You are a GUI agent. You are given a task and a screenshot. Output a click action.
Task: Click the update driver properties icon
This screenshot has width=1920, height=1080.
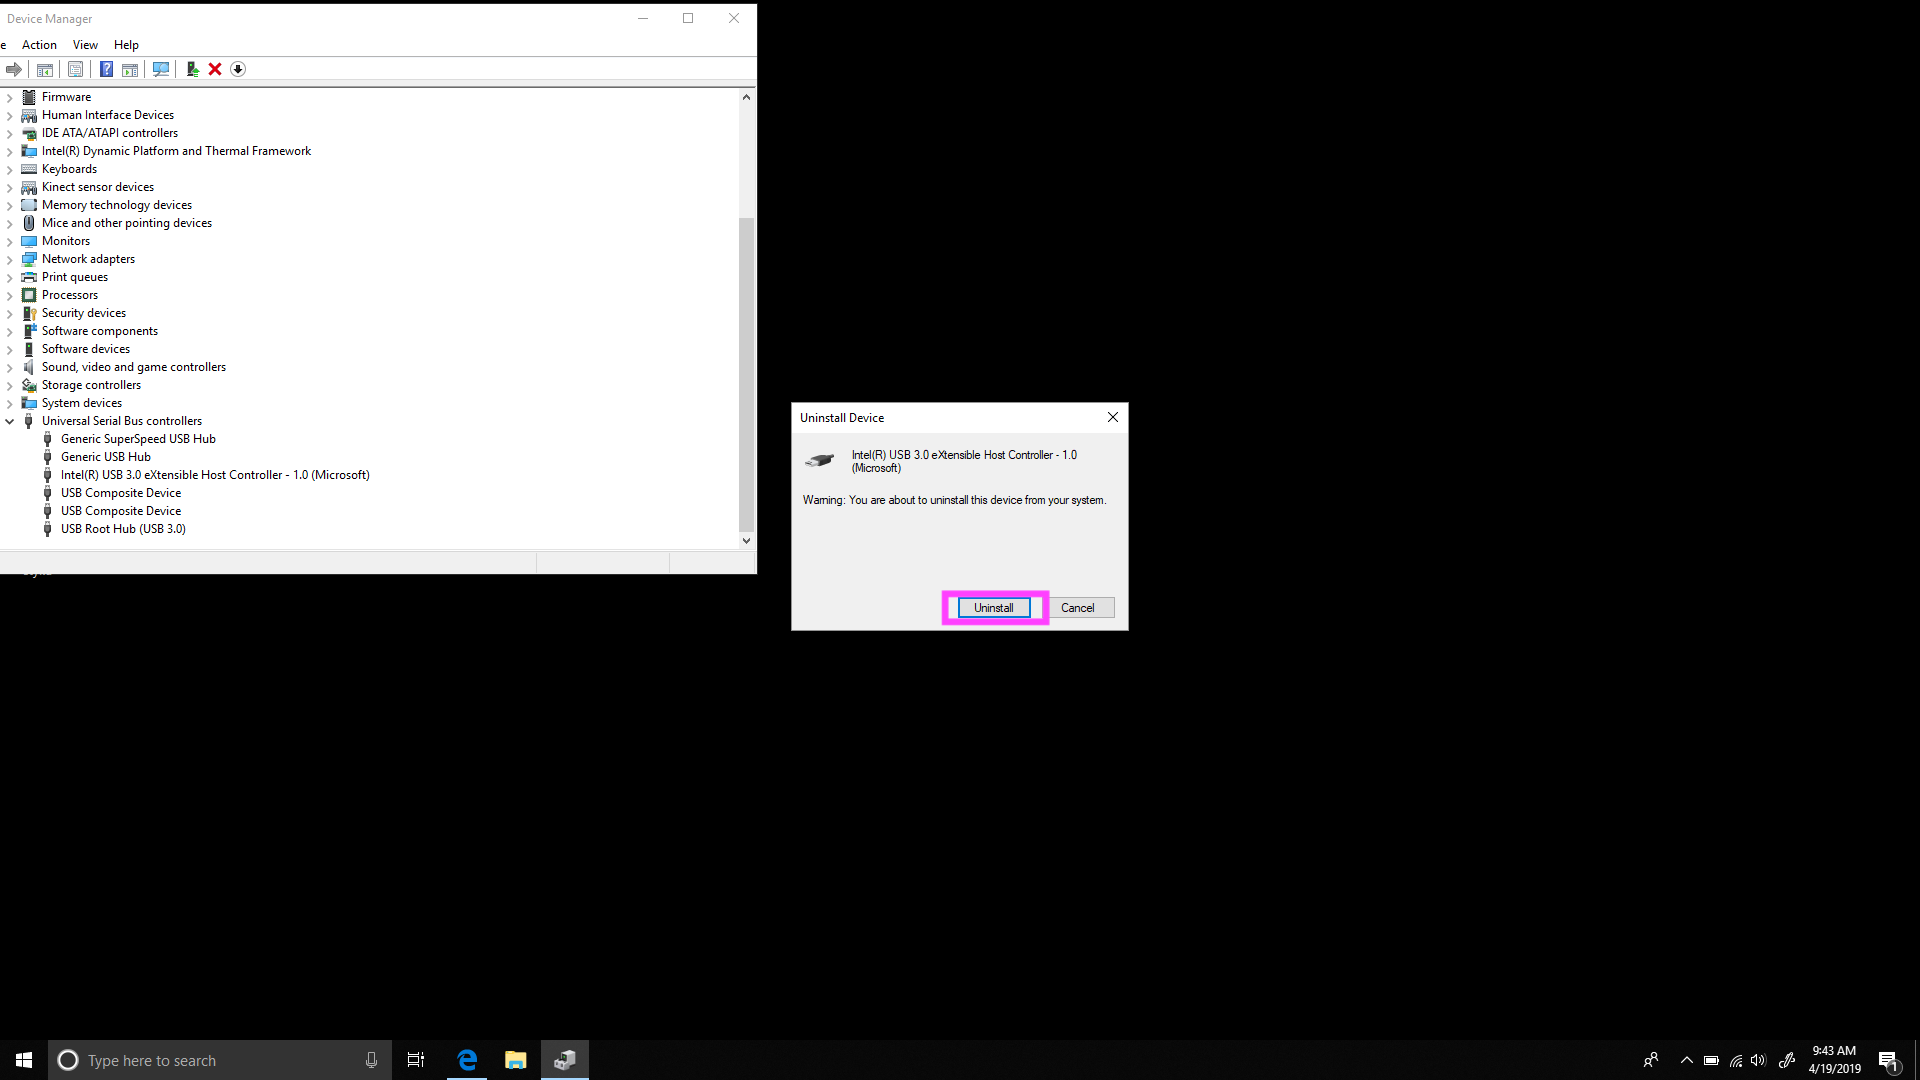[x=191, y=69]
